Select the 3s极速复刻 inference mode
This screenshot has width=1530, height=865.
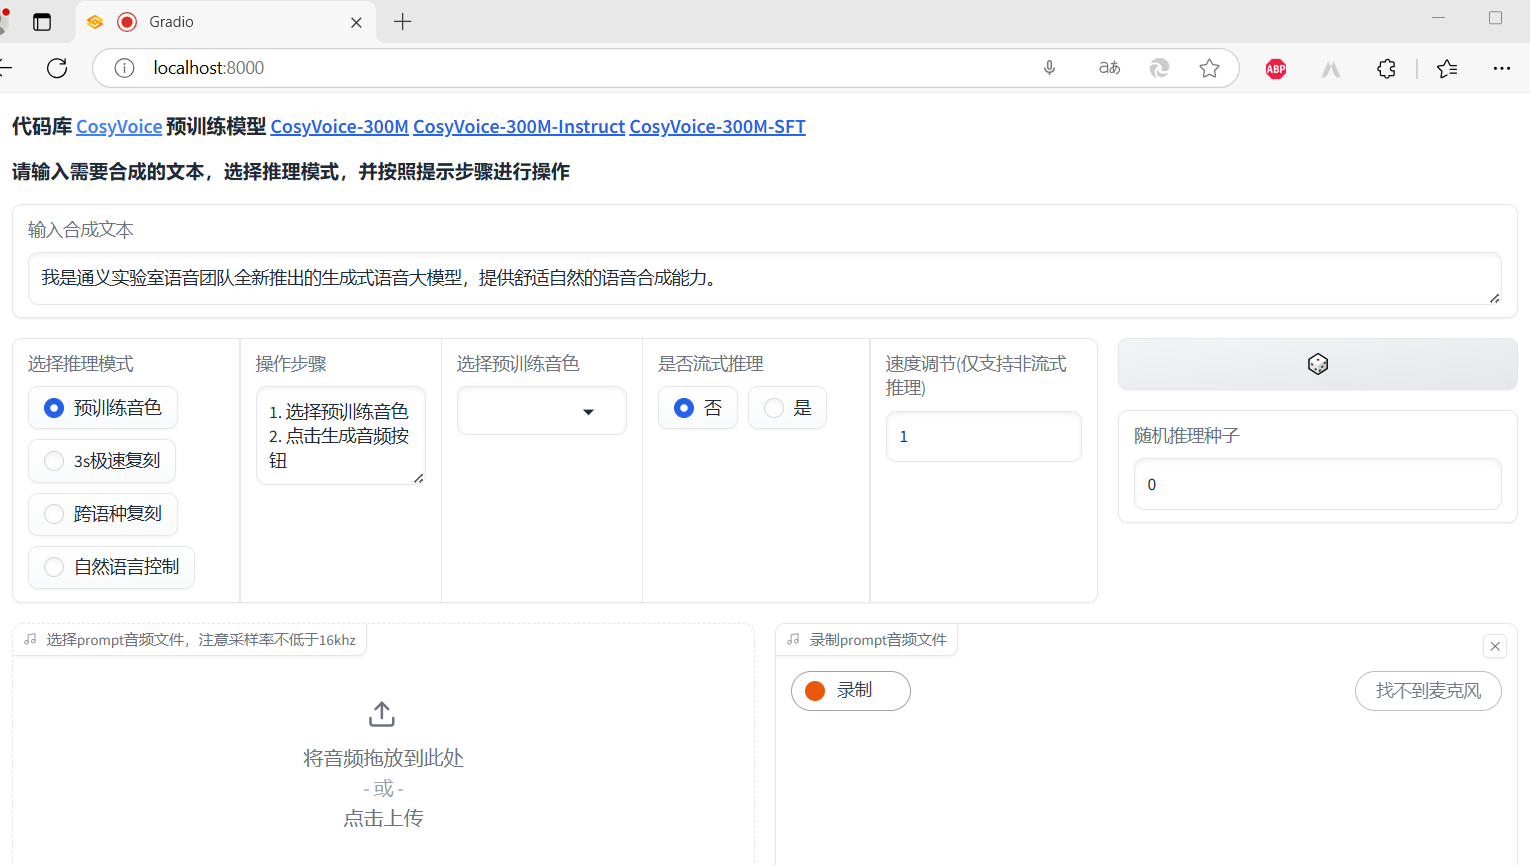tap(102, 460)
